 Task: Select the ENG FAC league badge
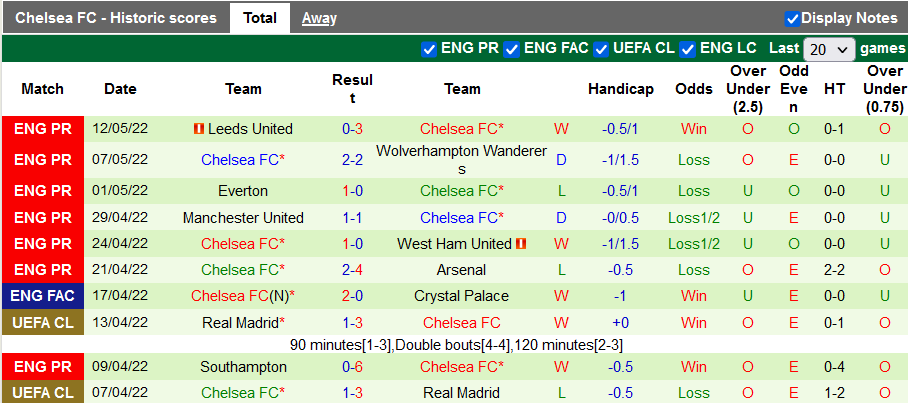(42, 296)
